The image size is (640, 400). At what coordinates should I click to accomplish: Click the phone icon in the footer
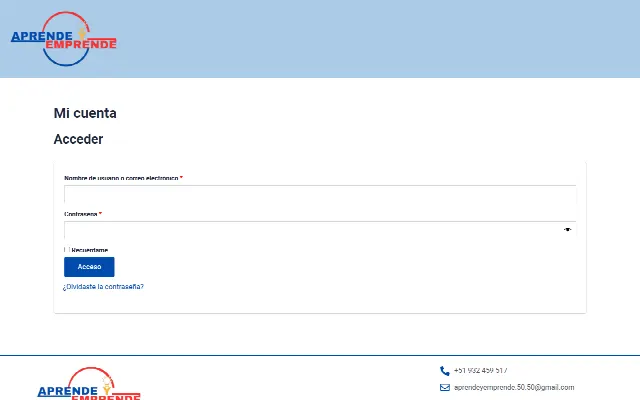click(444, 371)
